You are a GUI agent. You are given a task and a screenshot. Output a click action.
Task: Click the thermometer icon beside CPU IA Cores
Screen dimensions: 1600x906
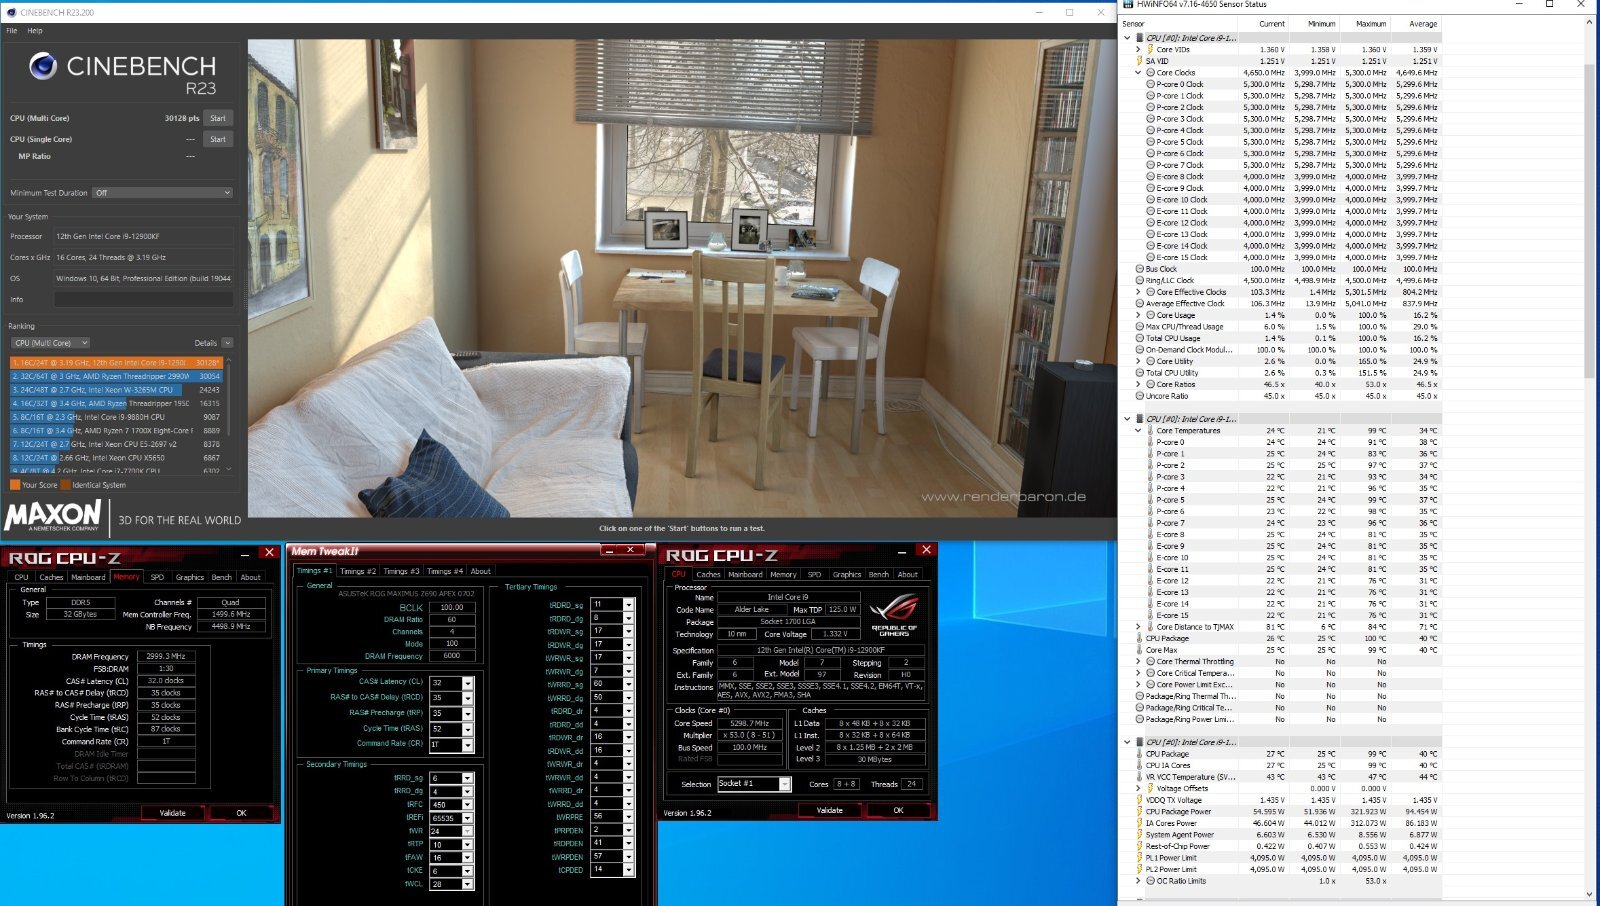pyautogui.click(x=1139, y=765)
